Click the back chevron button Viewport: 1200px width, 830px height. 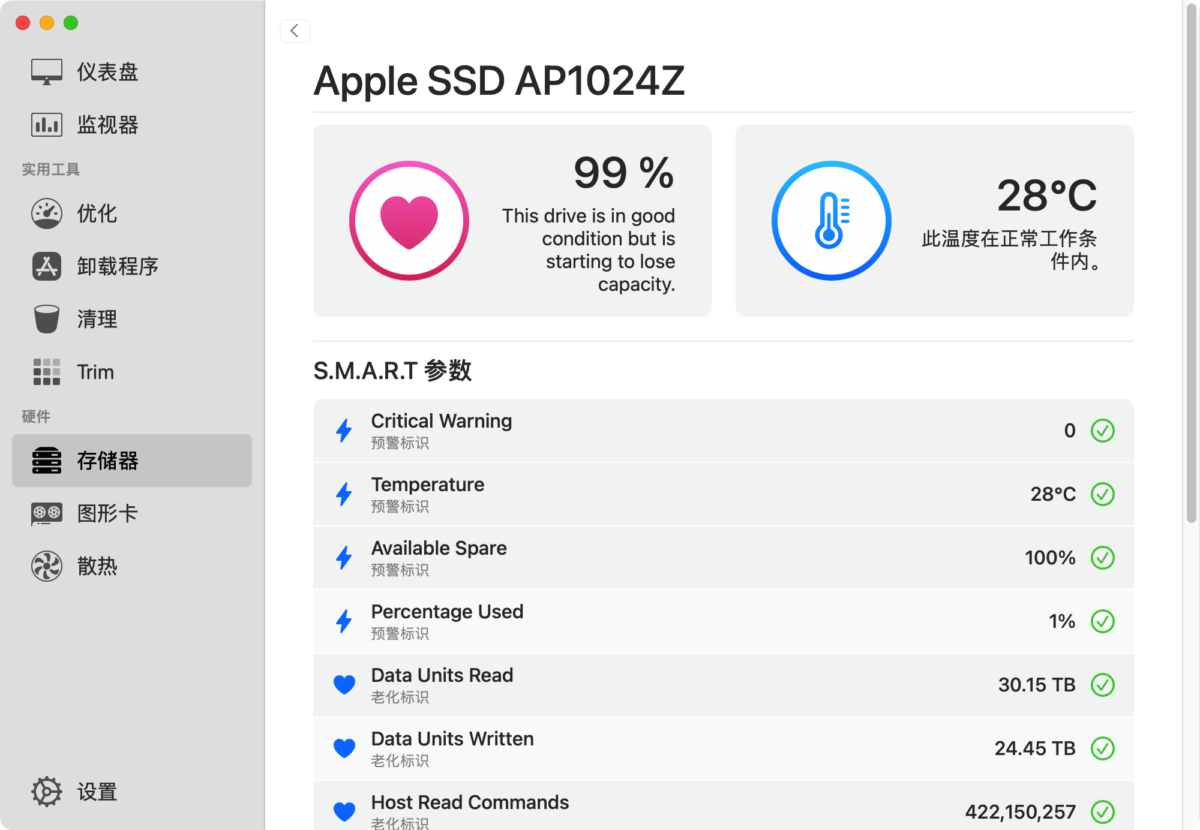pyautogui.click(x=294, y=31)
